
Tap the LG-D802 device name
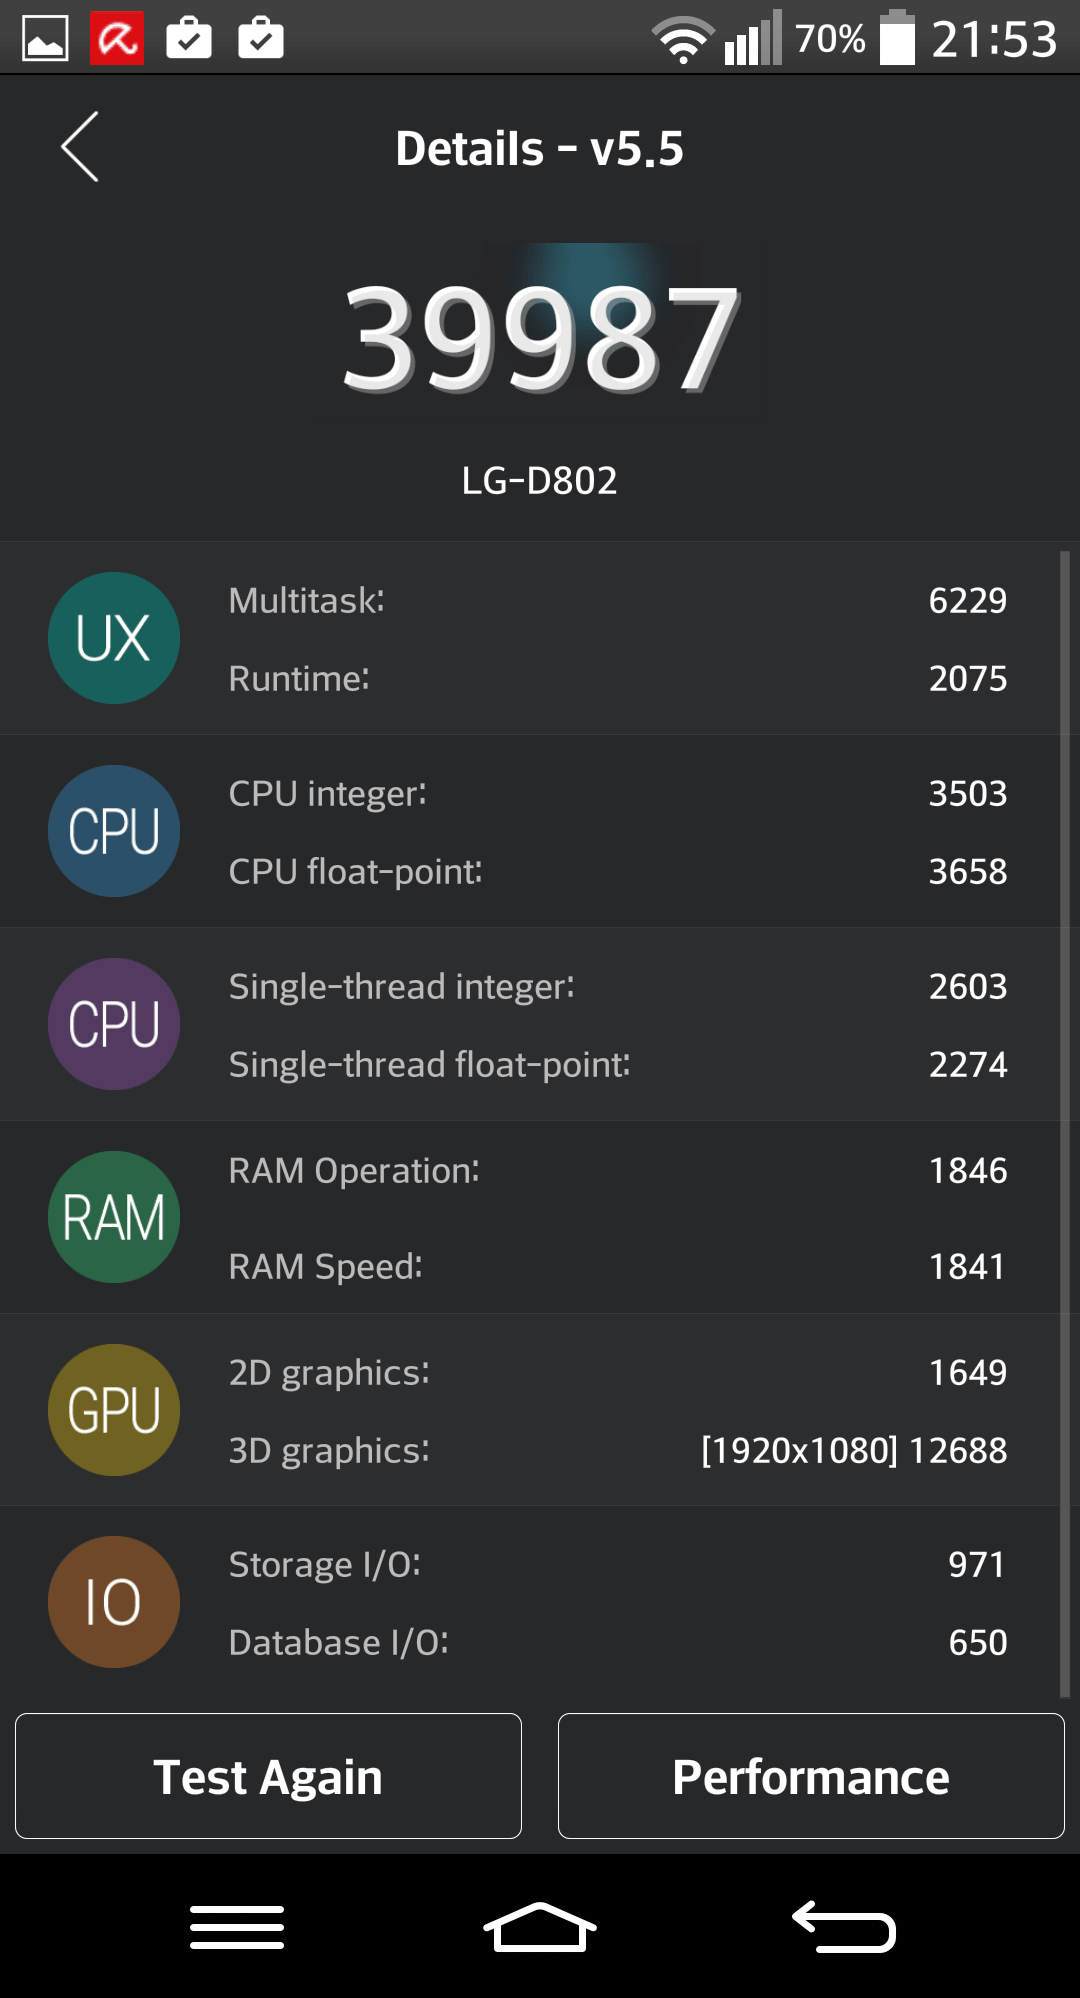540,481
